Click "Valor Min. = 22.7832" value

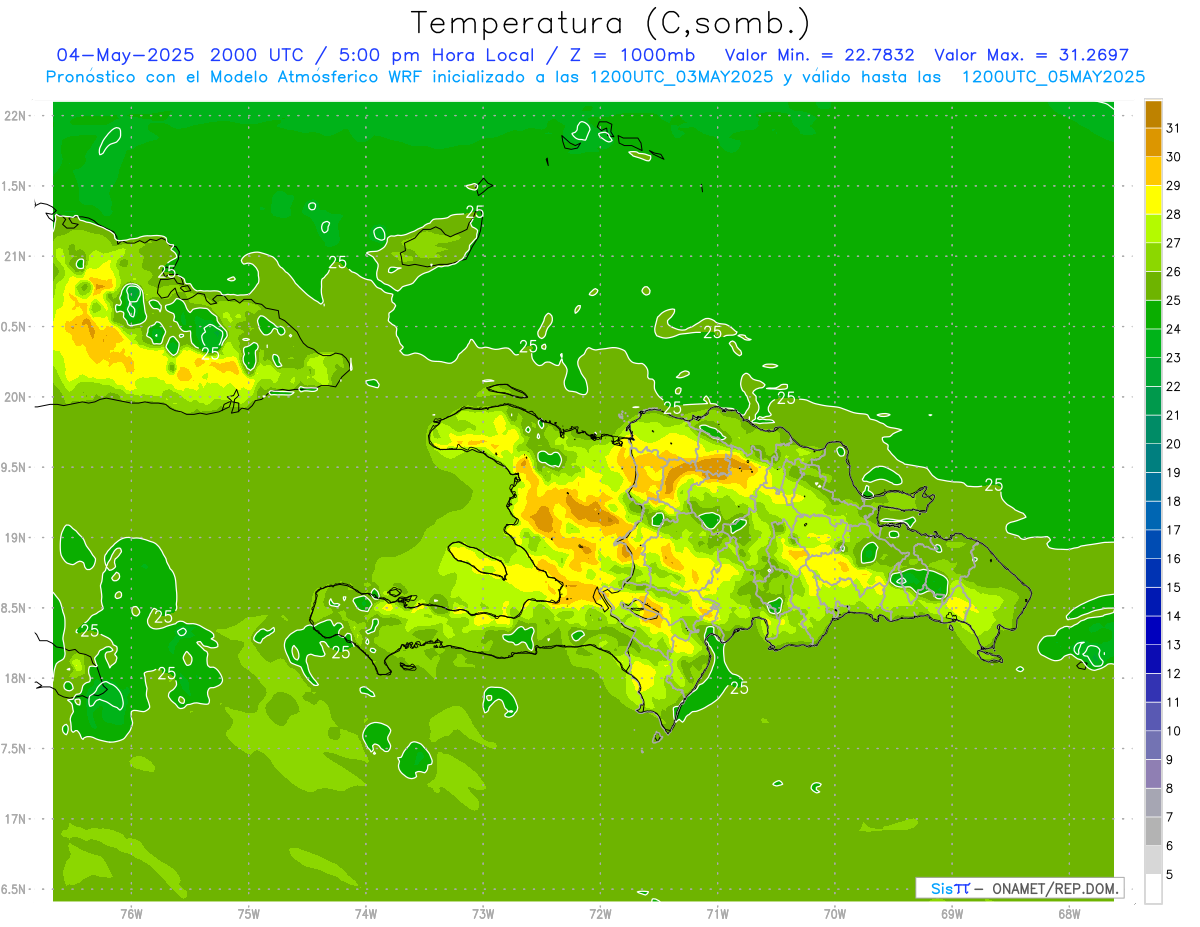819,55
